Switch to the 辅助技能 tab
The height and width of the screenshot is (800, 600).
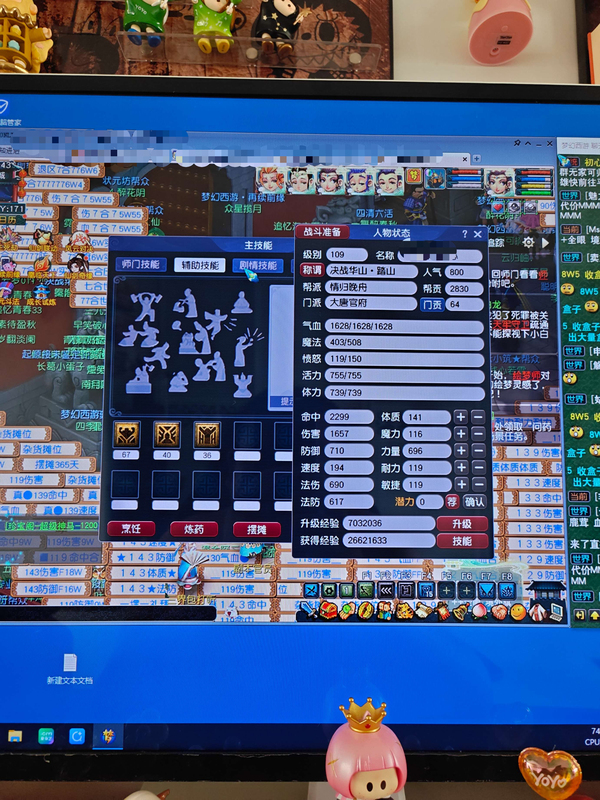point(200,265)
